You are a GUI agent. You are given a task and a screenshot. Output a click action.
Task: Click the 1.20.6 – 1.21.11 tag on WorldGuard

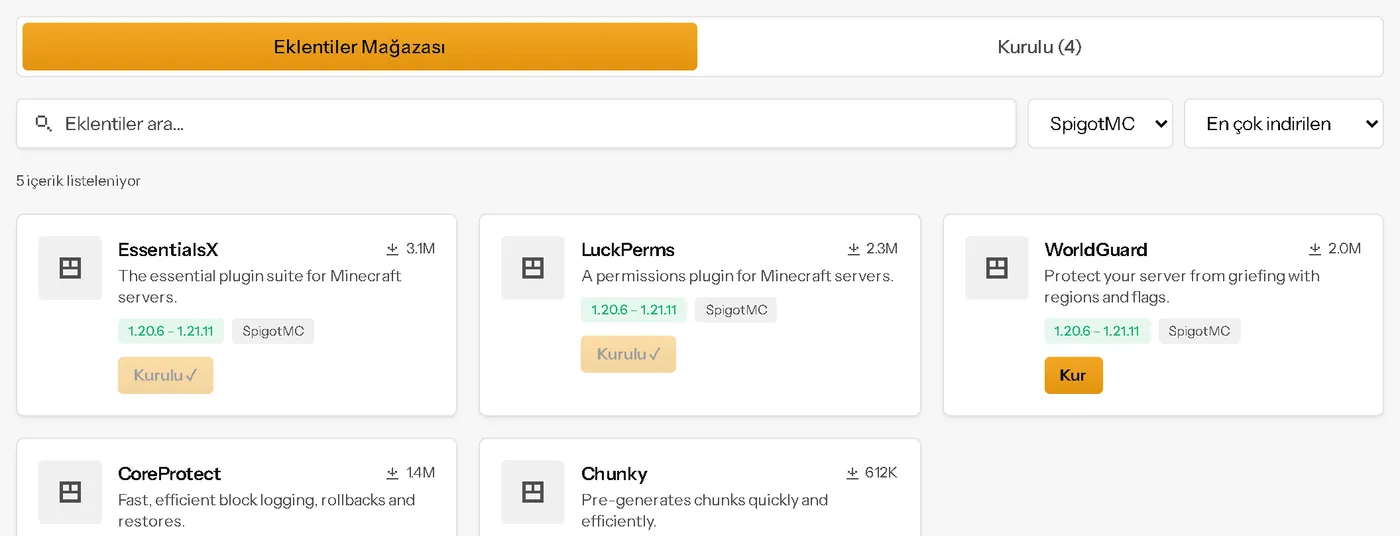coord(1097,331)
